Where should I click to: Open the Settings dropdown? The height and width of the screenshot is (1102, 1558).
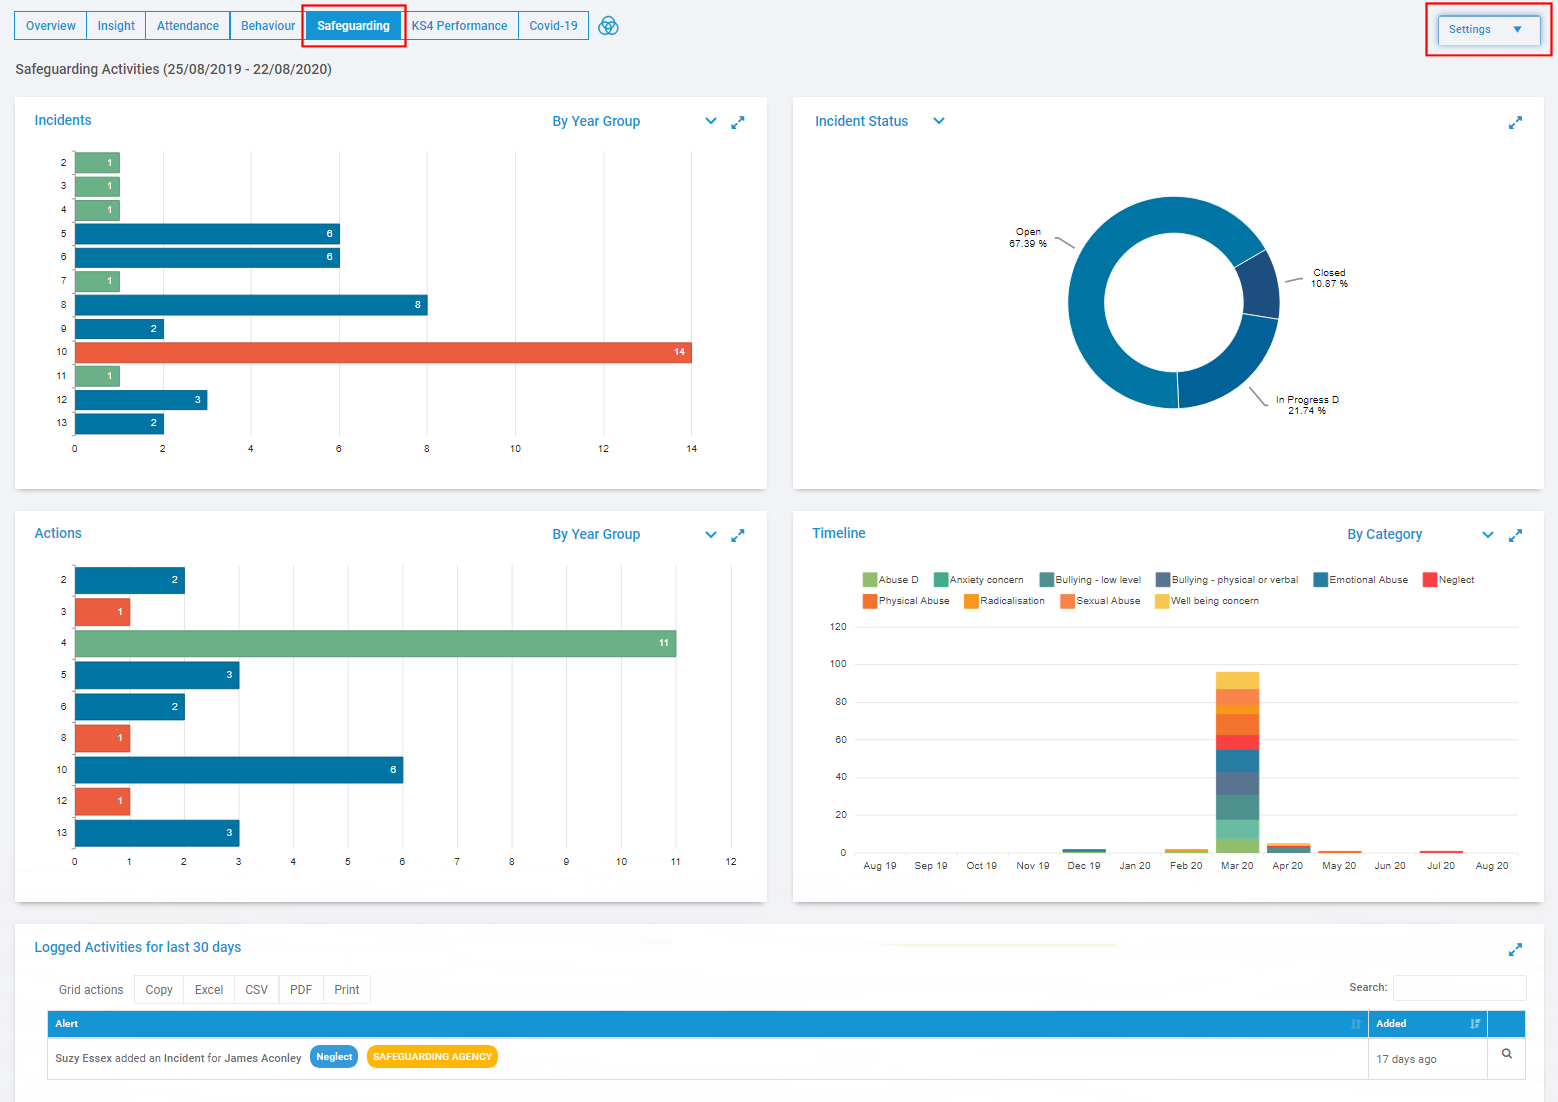pos(1488,29)
